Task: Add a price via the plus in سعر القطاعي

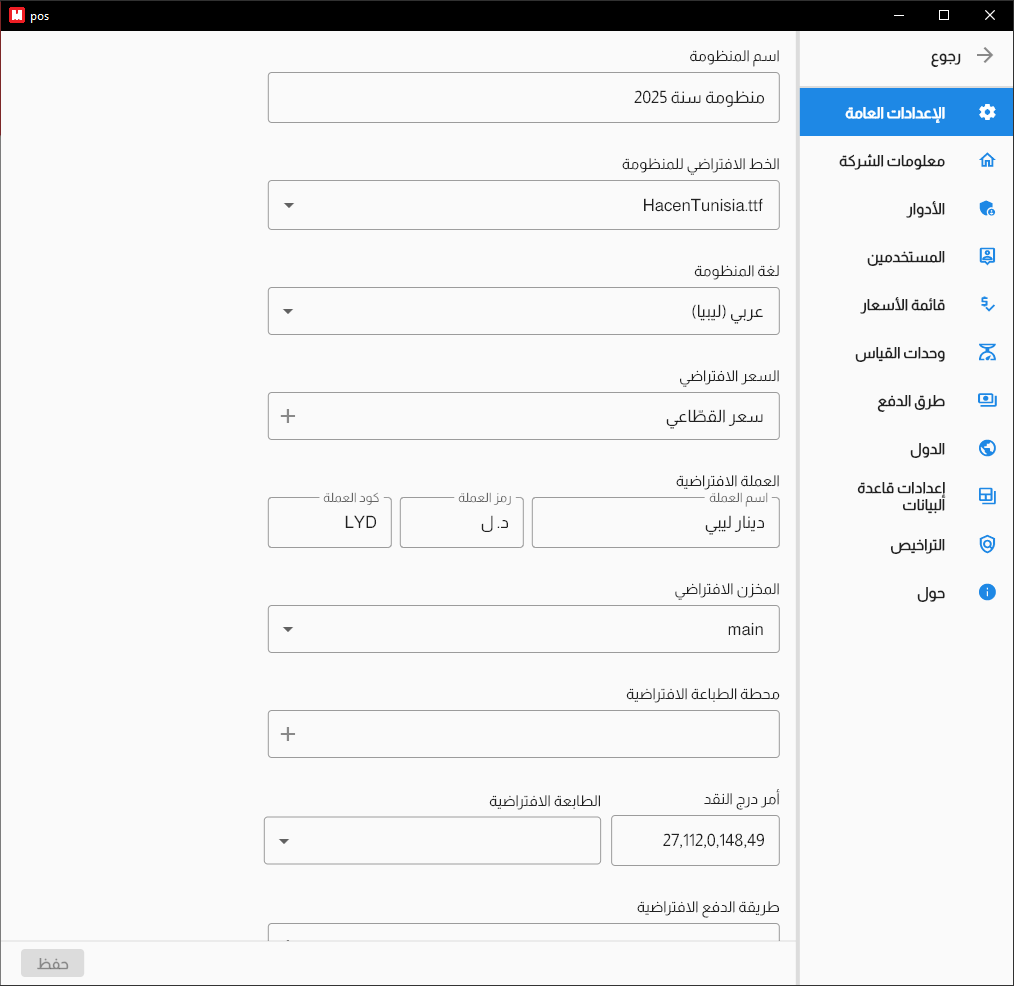Action: [x=287, y=416]
